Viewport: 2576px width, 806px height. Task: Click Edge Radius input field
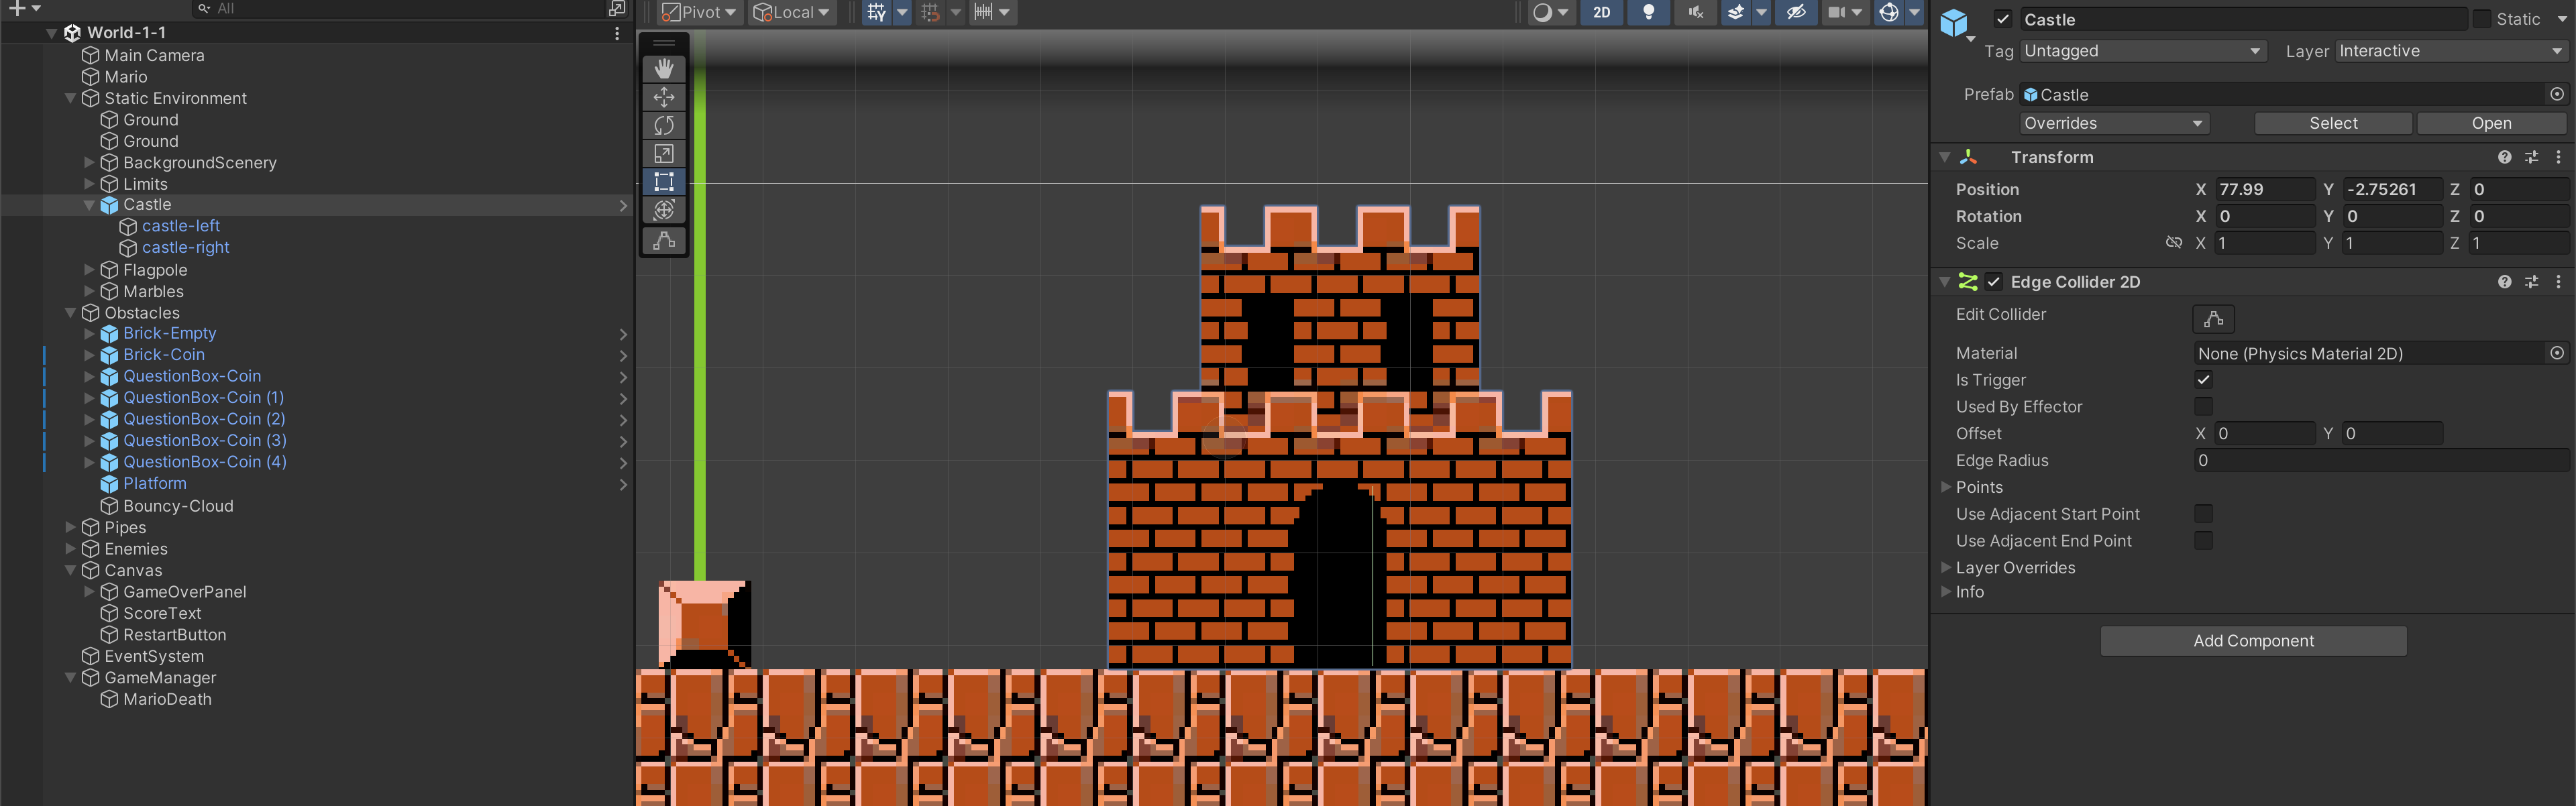pos(2381,460)
